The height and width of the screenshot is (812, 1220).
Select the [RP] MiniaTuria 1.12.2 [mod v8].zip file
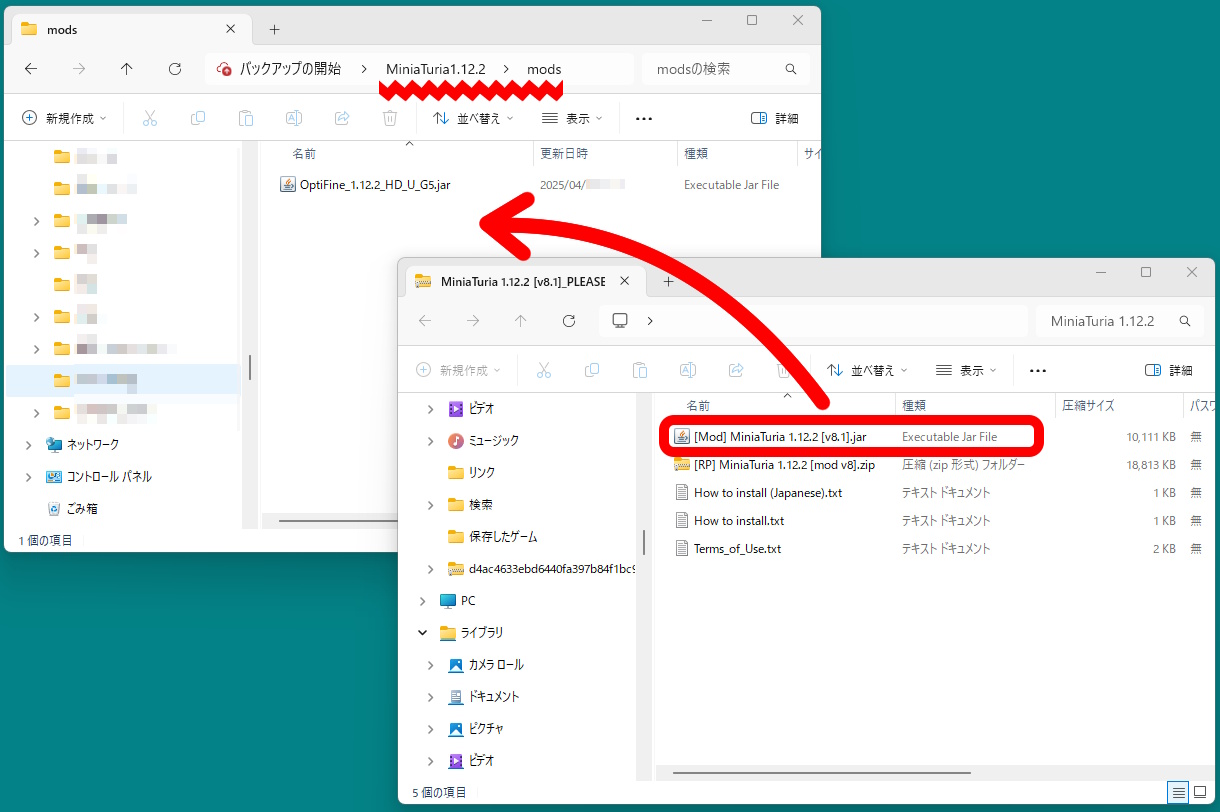pos(774,464)
